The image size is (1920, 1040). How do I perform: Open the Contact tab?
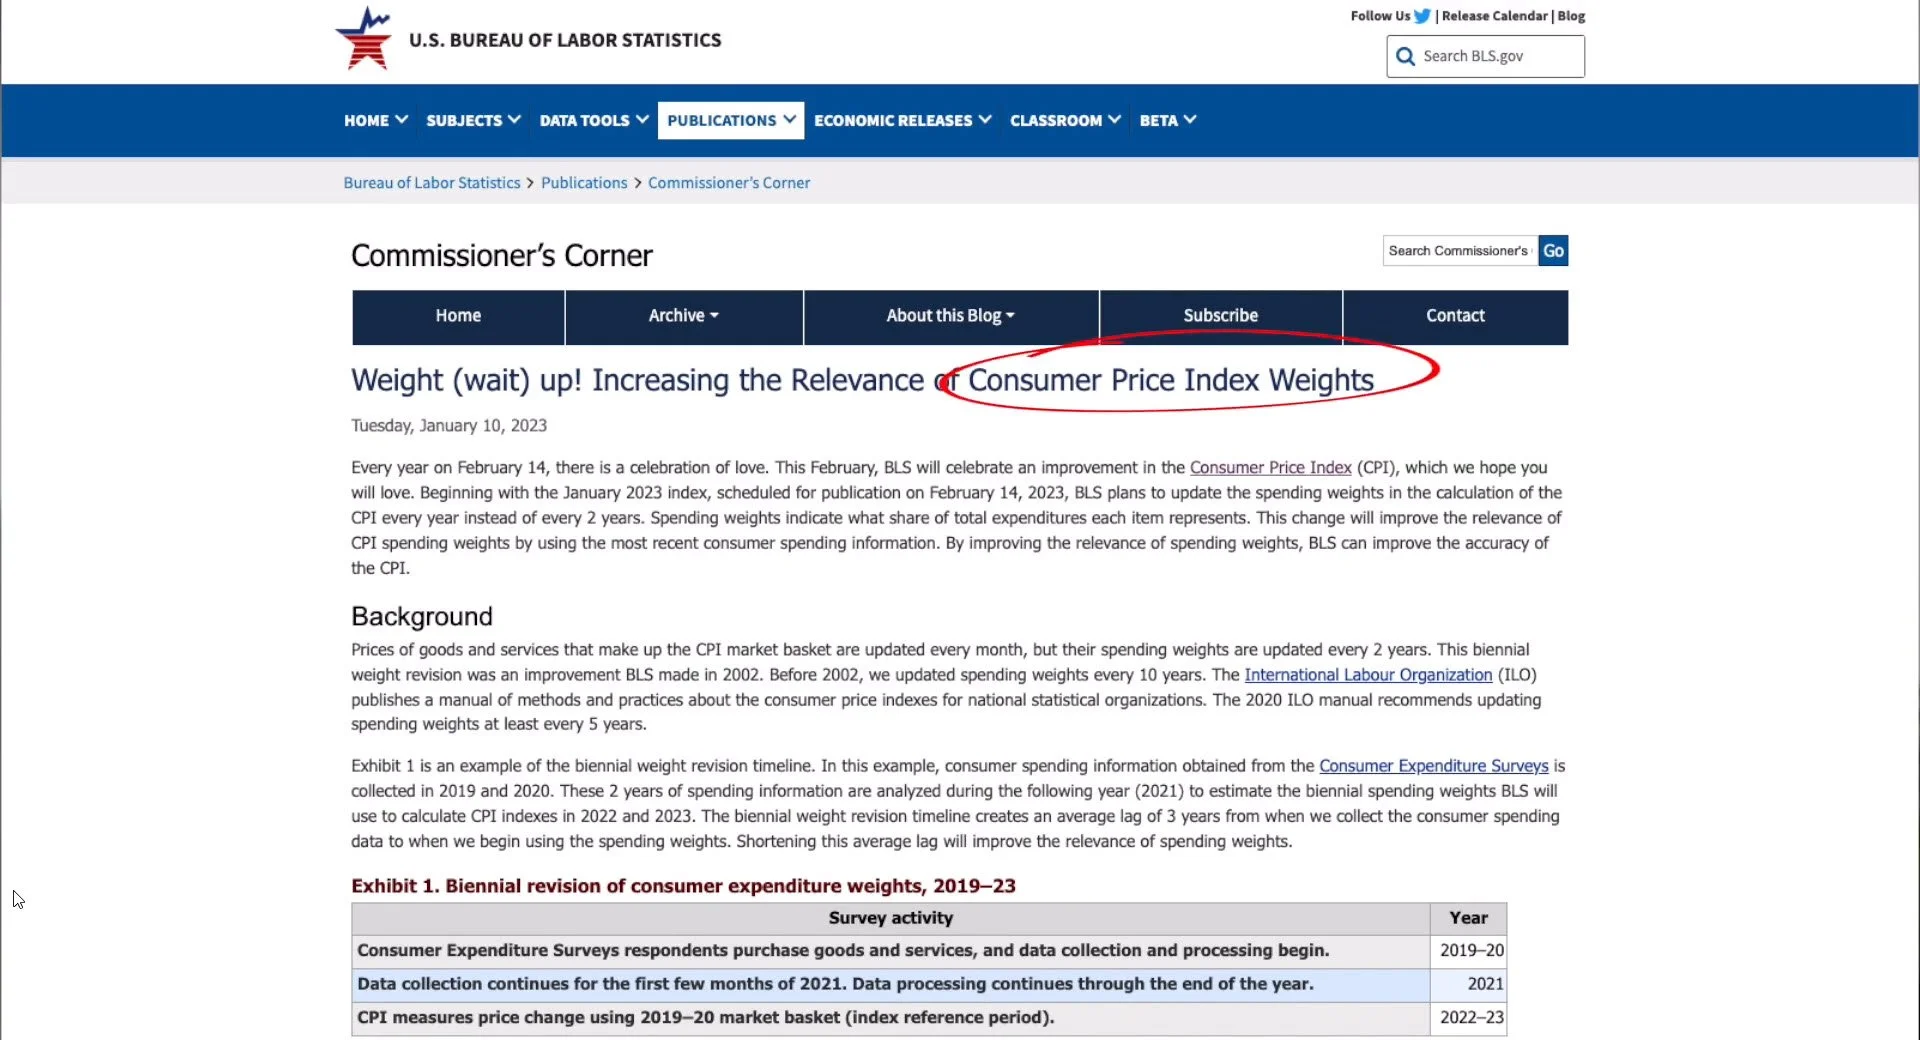point(1455,316)
